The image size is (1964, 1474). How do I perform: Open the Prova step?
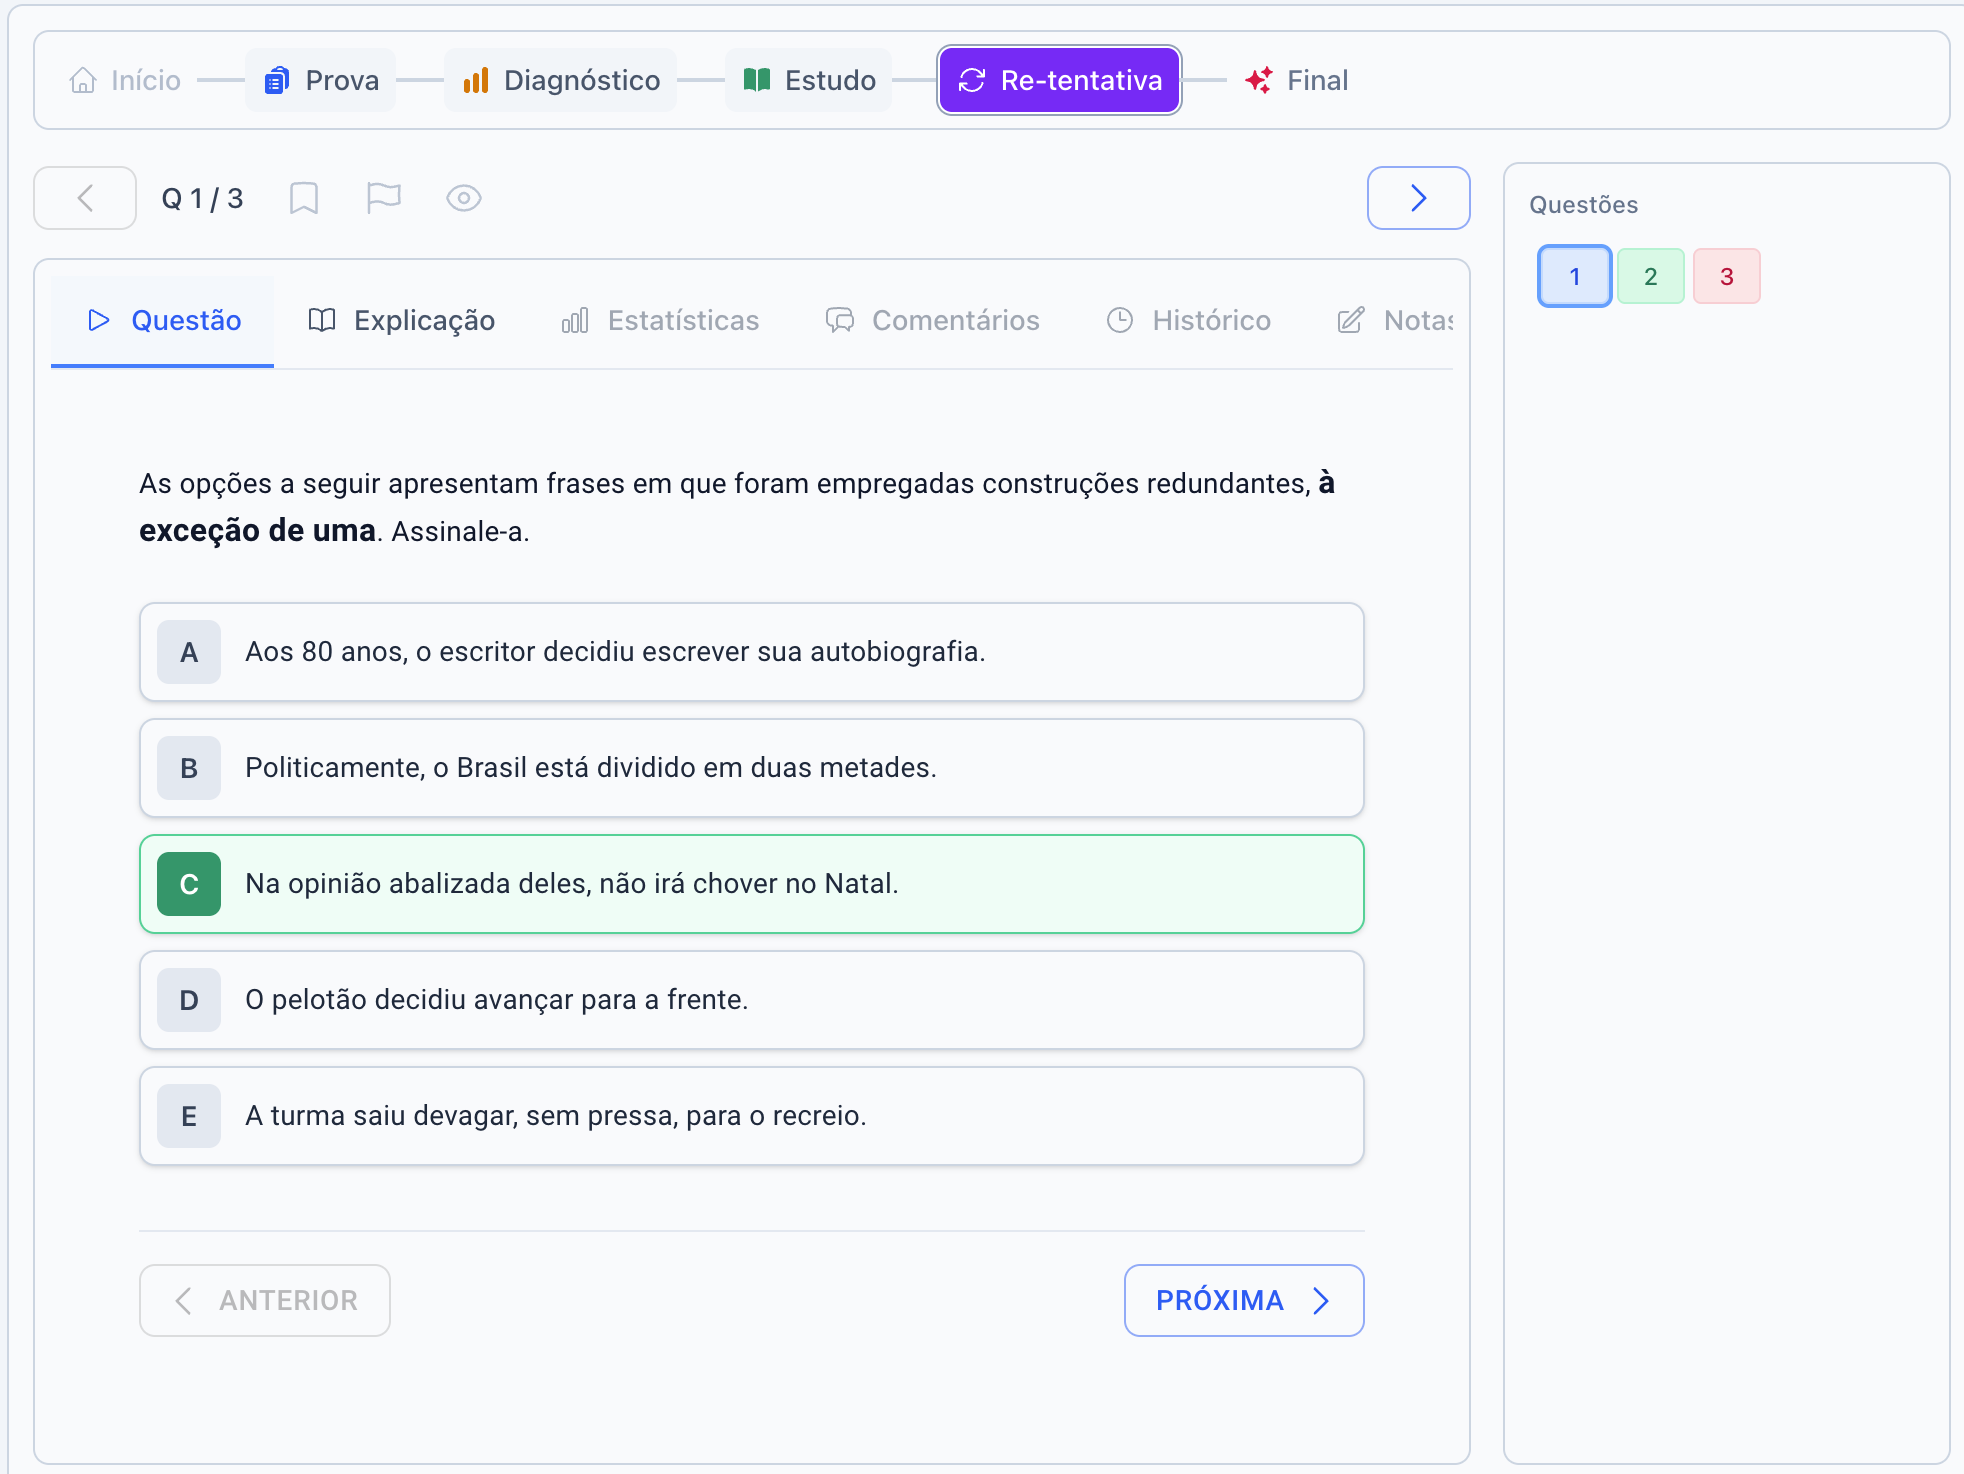pos(321,80)
